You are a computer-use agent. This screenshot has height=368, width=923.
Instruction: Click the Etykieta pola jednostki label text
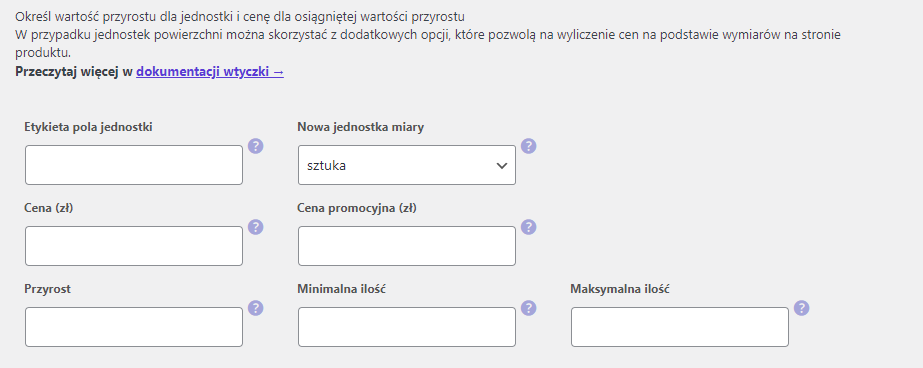click(x=88, y=127)
